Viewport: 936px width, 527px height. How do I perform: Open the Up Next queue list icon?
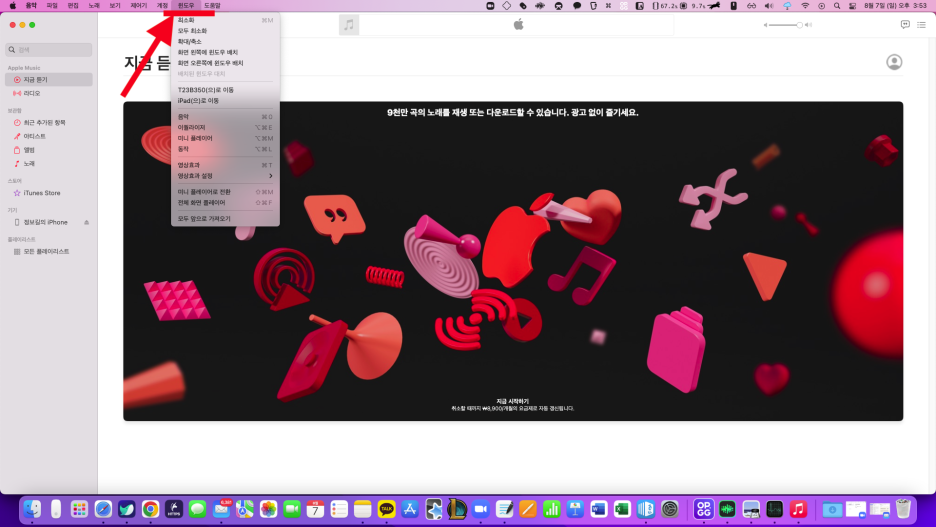pos(921,24)
